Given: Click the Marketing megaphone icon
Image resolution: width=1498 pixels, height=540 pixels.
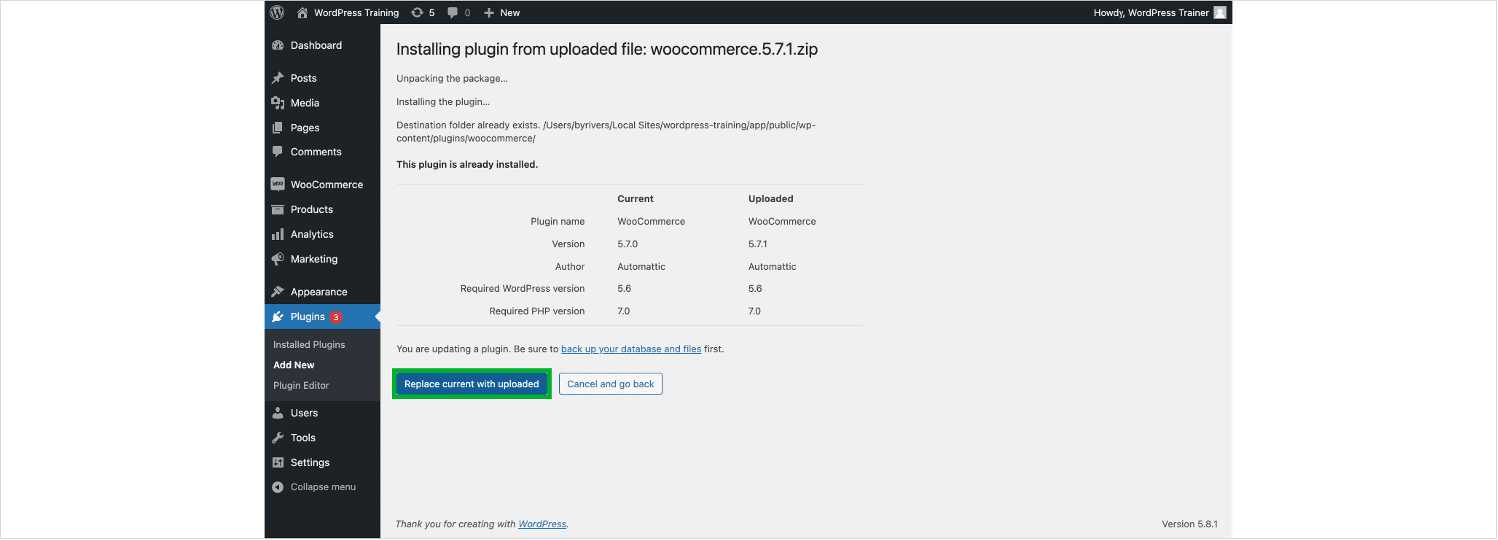Looking at the screenshot, I should (278, 259).
